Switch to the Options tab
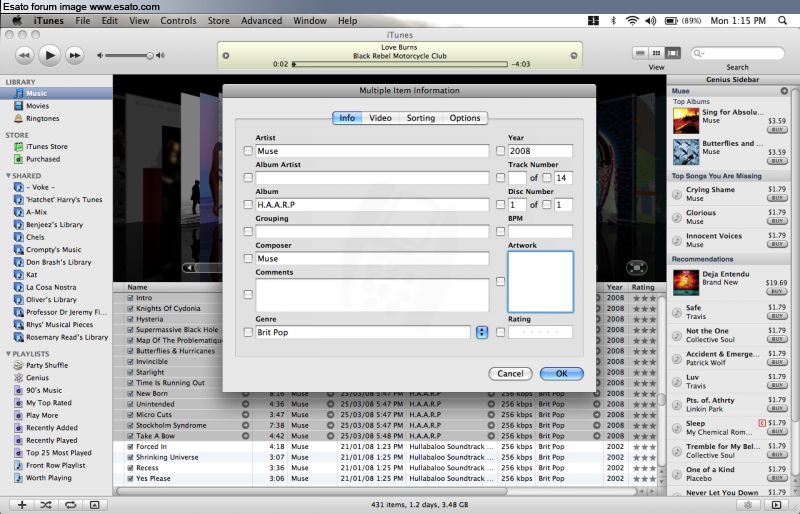This screenshot has width=800, height=514. point(465,118)
